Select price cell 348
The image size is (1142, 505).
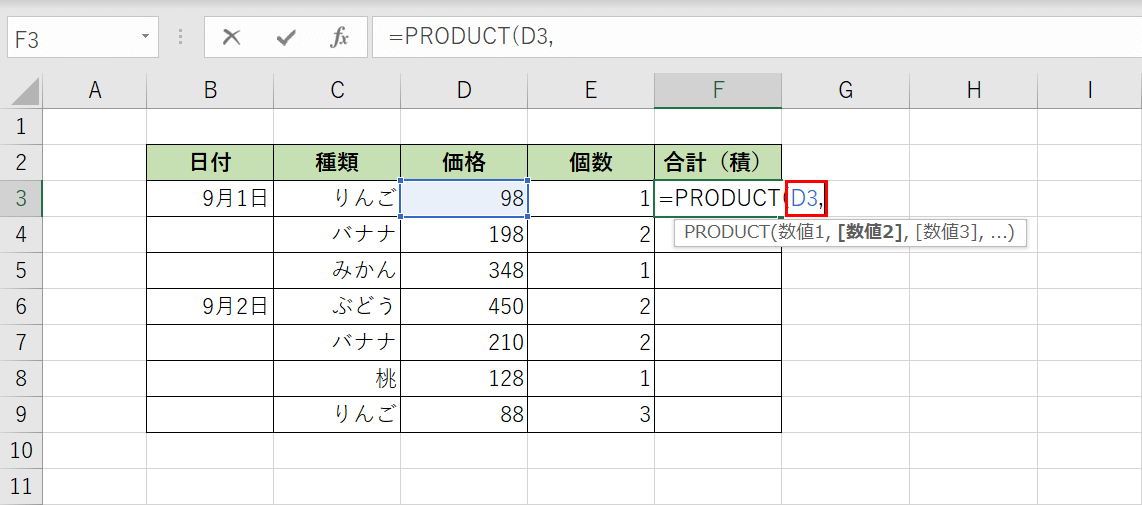click(x=464, y=270)
